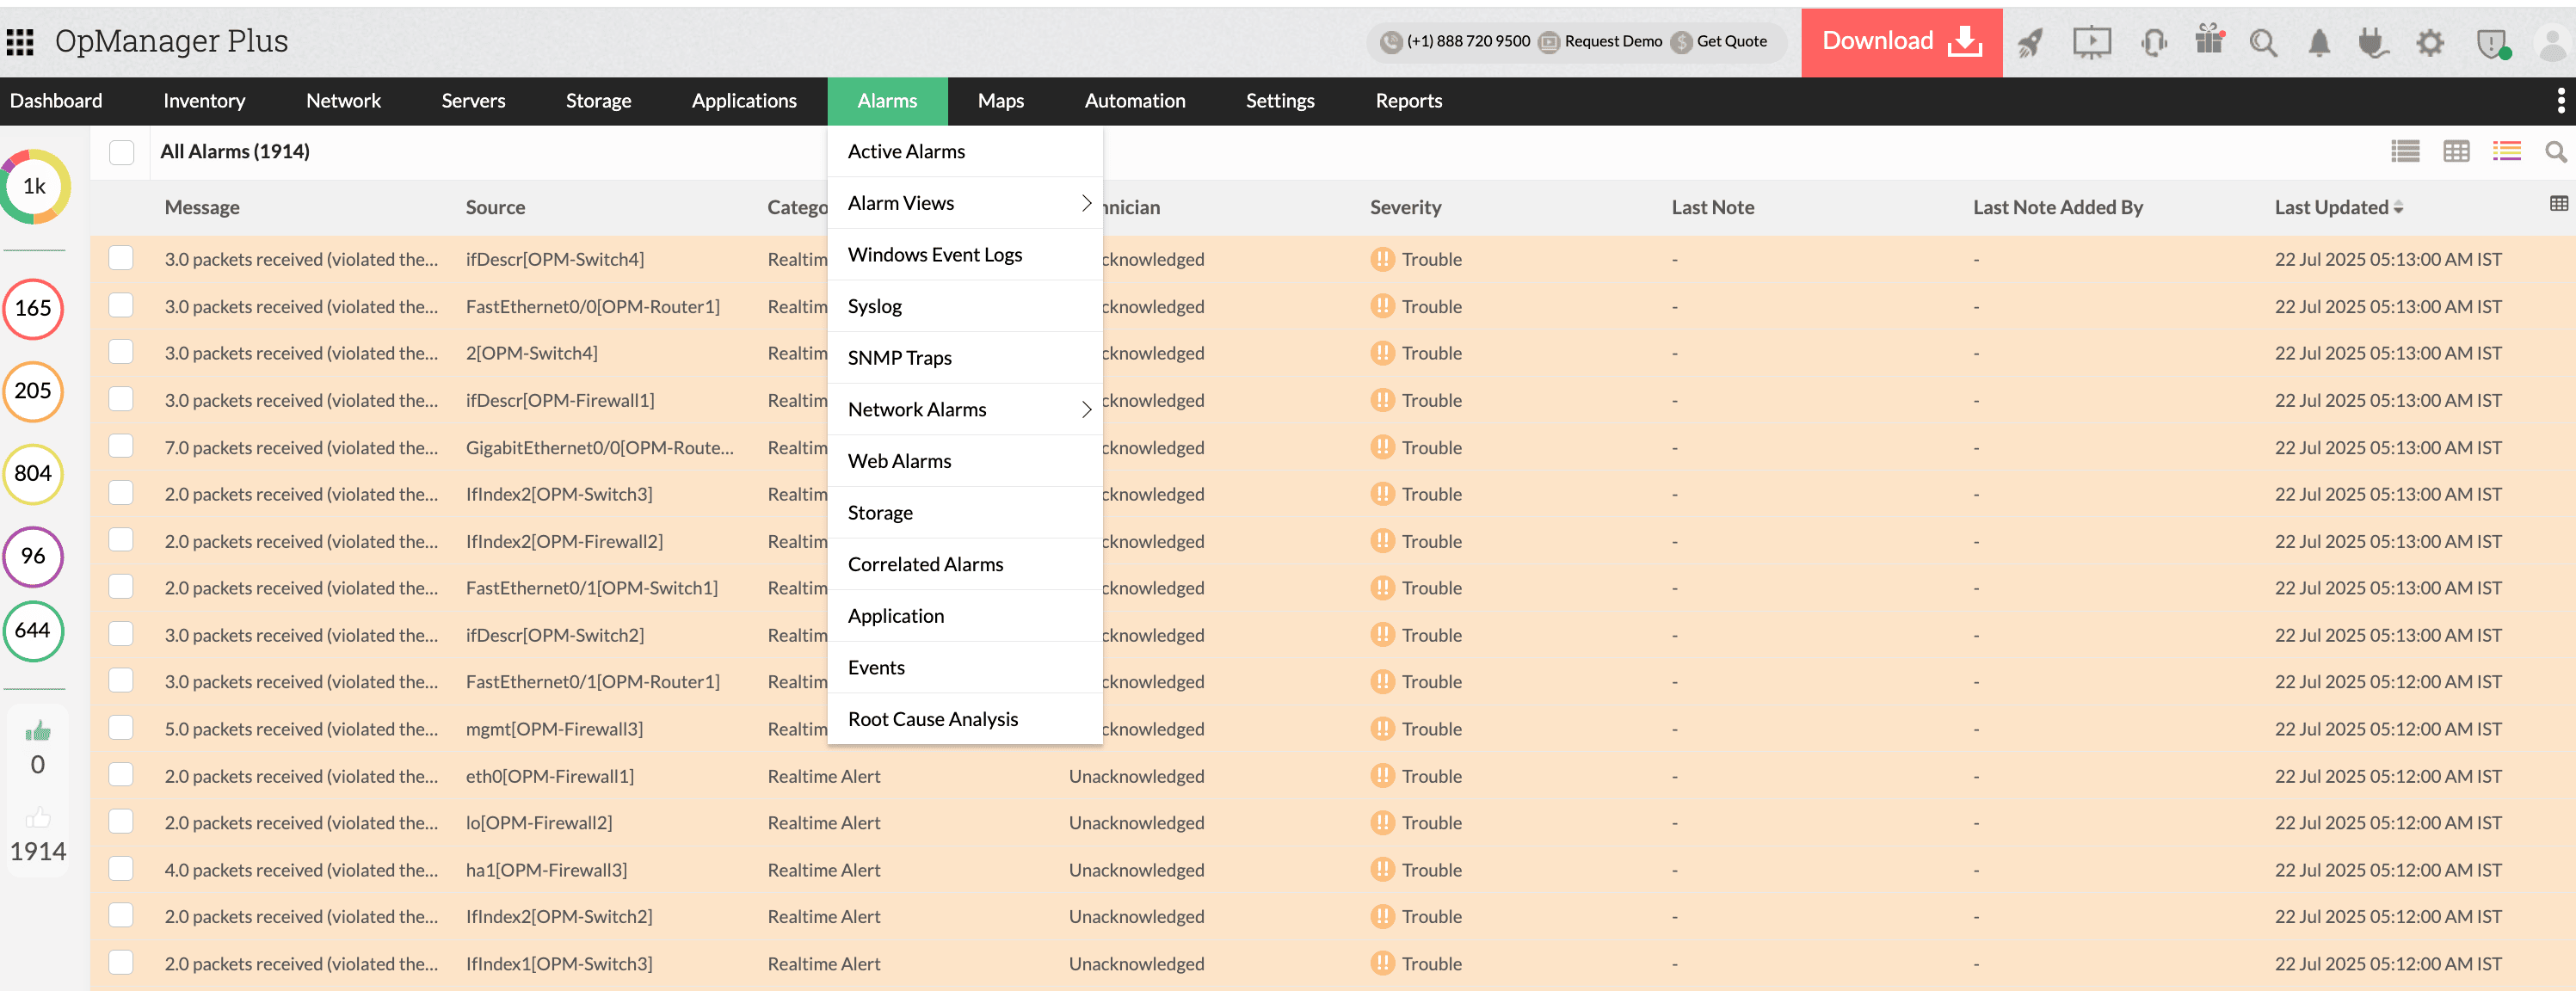Filter by the green 644 clear circle
The width and height of the screenshot is (2576, 991).
tap(33, 631)
